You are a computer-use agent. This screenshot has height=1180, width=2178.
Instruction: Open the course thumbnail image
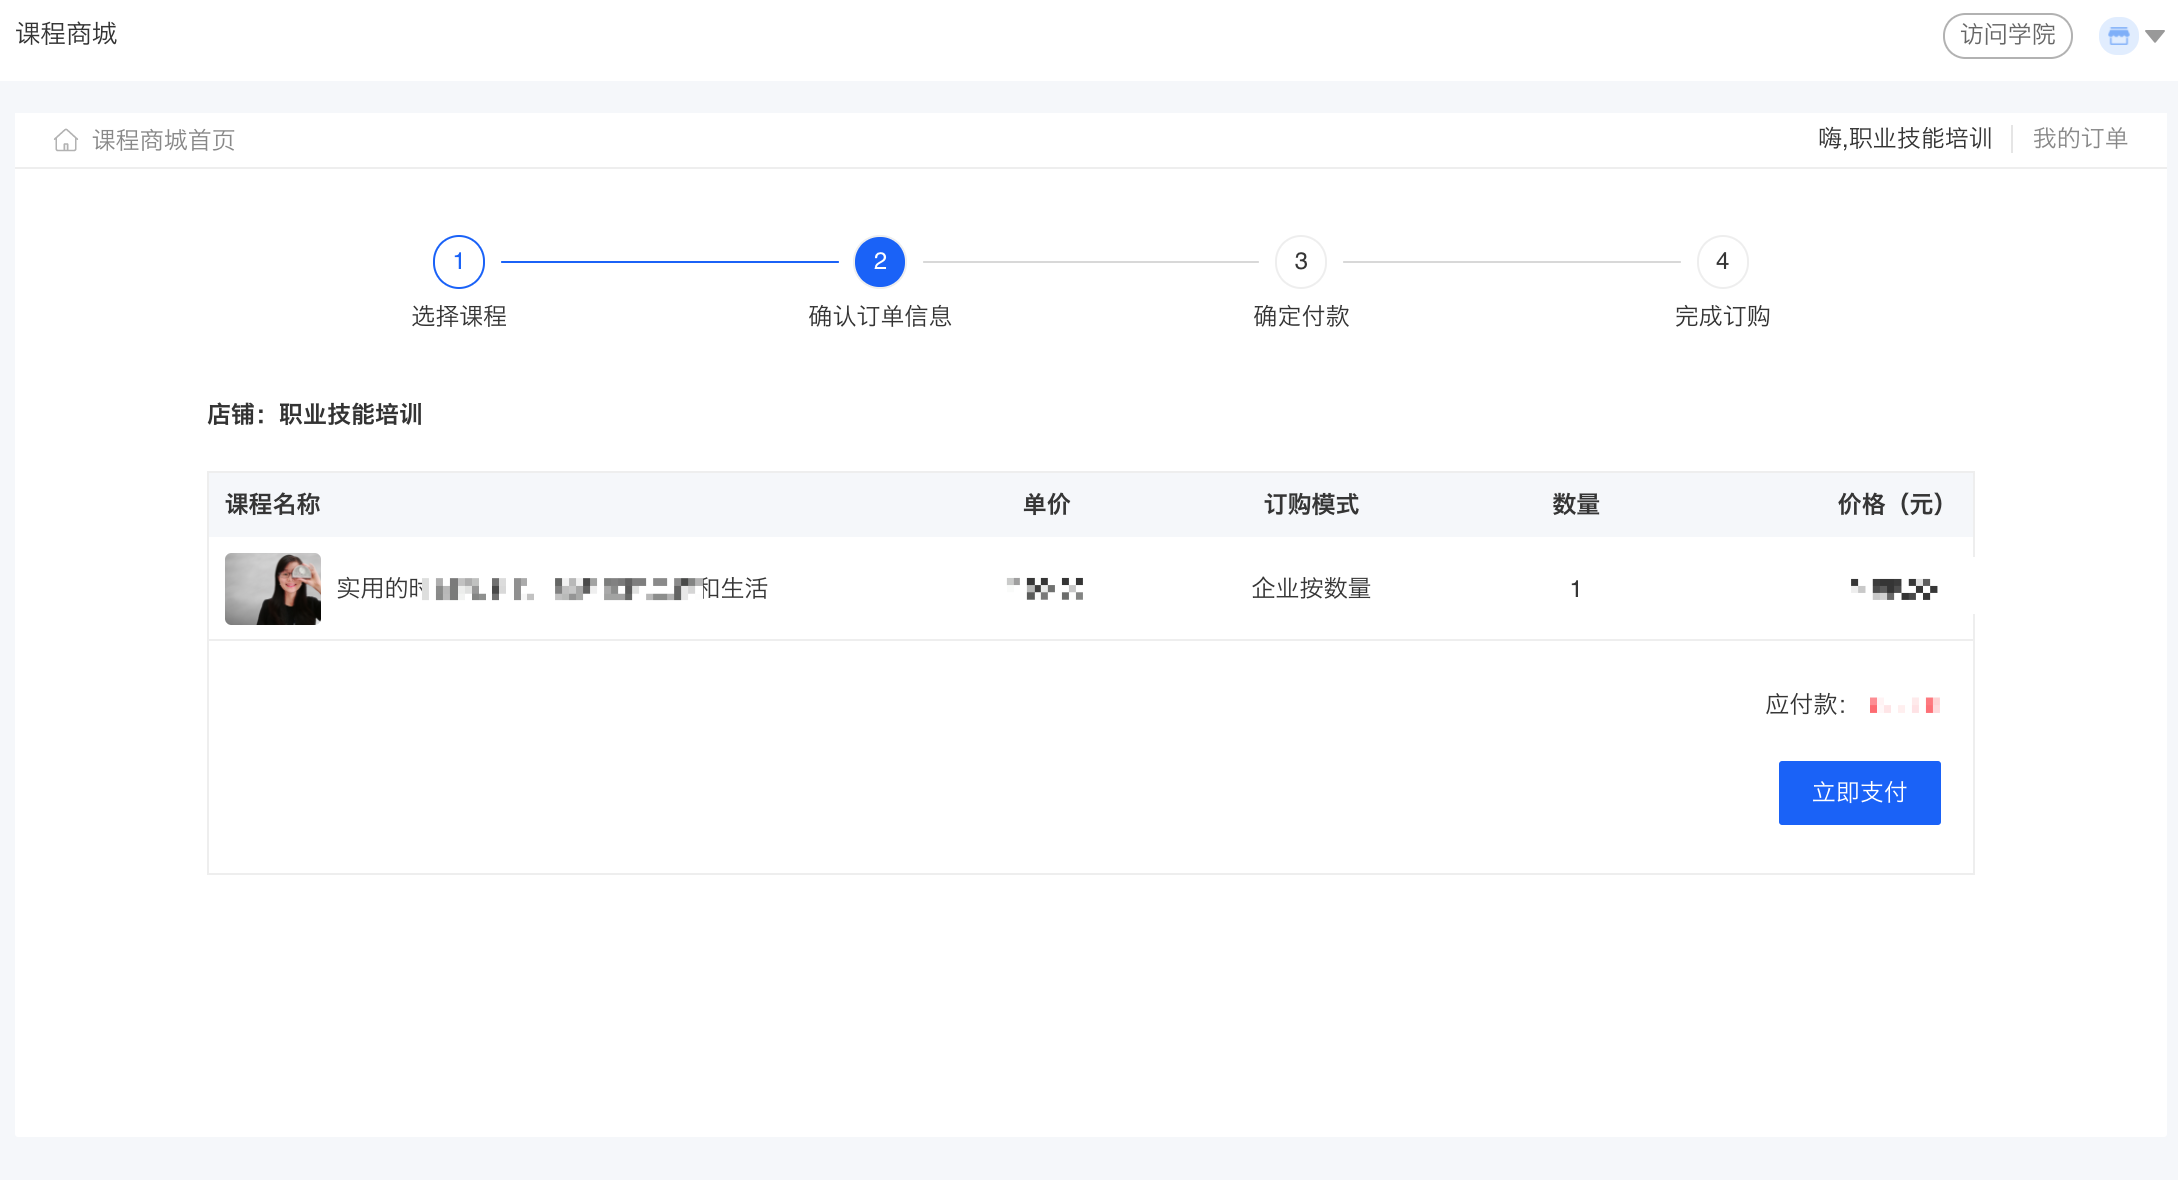[x=273, y=589]
